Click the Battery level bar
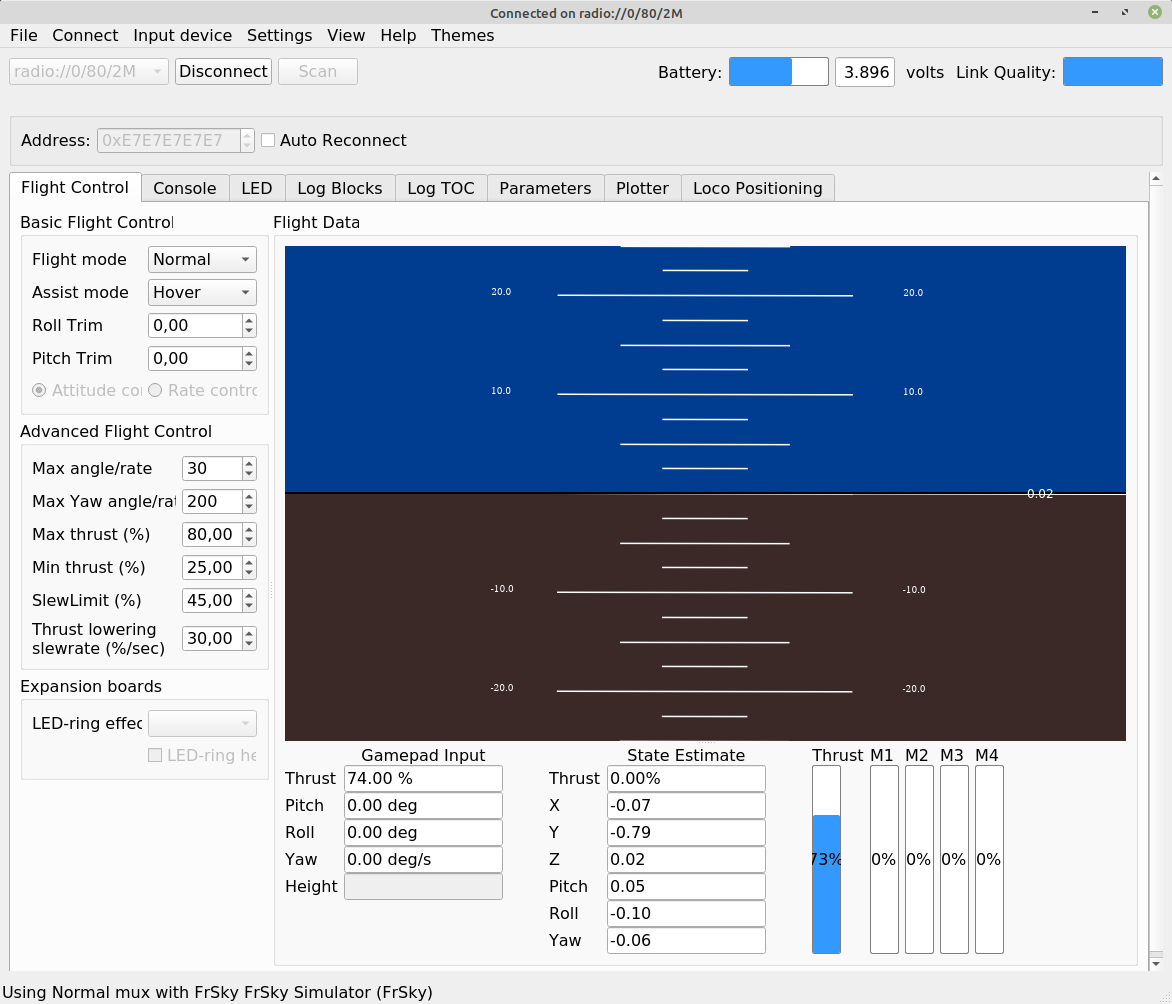1172x1004 pixels. tap(778, 72)
